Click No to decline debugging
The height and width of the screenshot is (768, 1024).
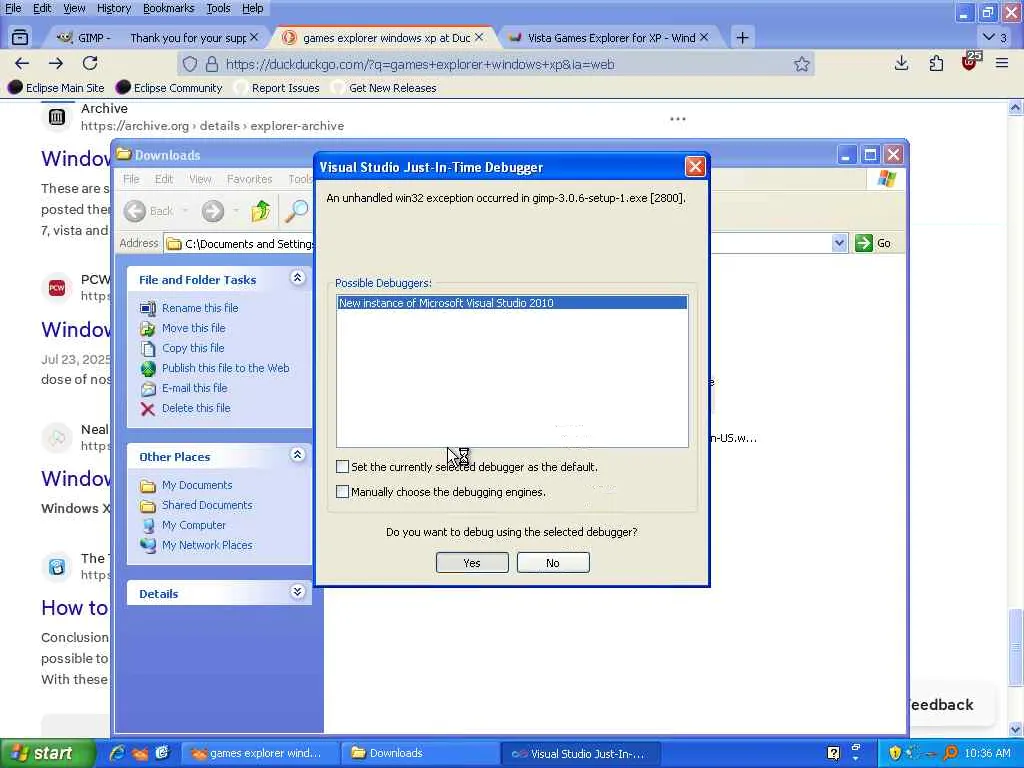(x=553, y=563)
